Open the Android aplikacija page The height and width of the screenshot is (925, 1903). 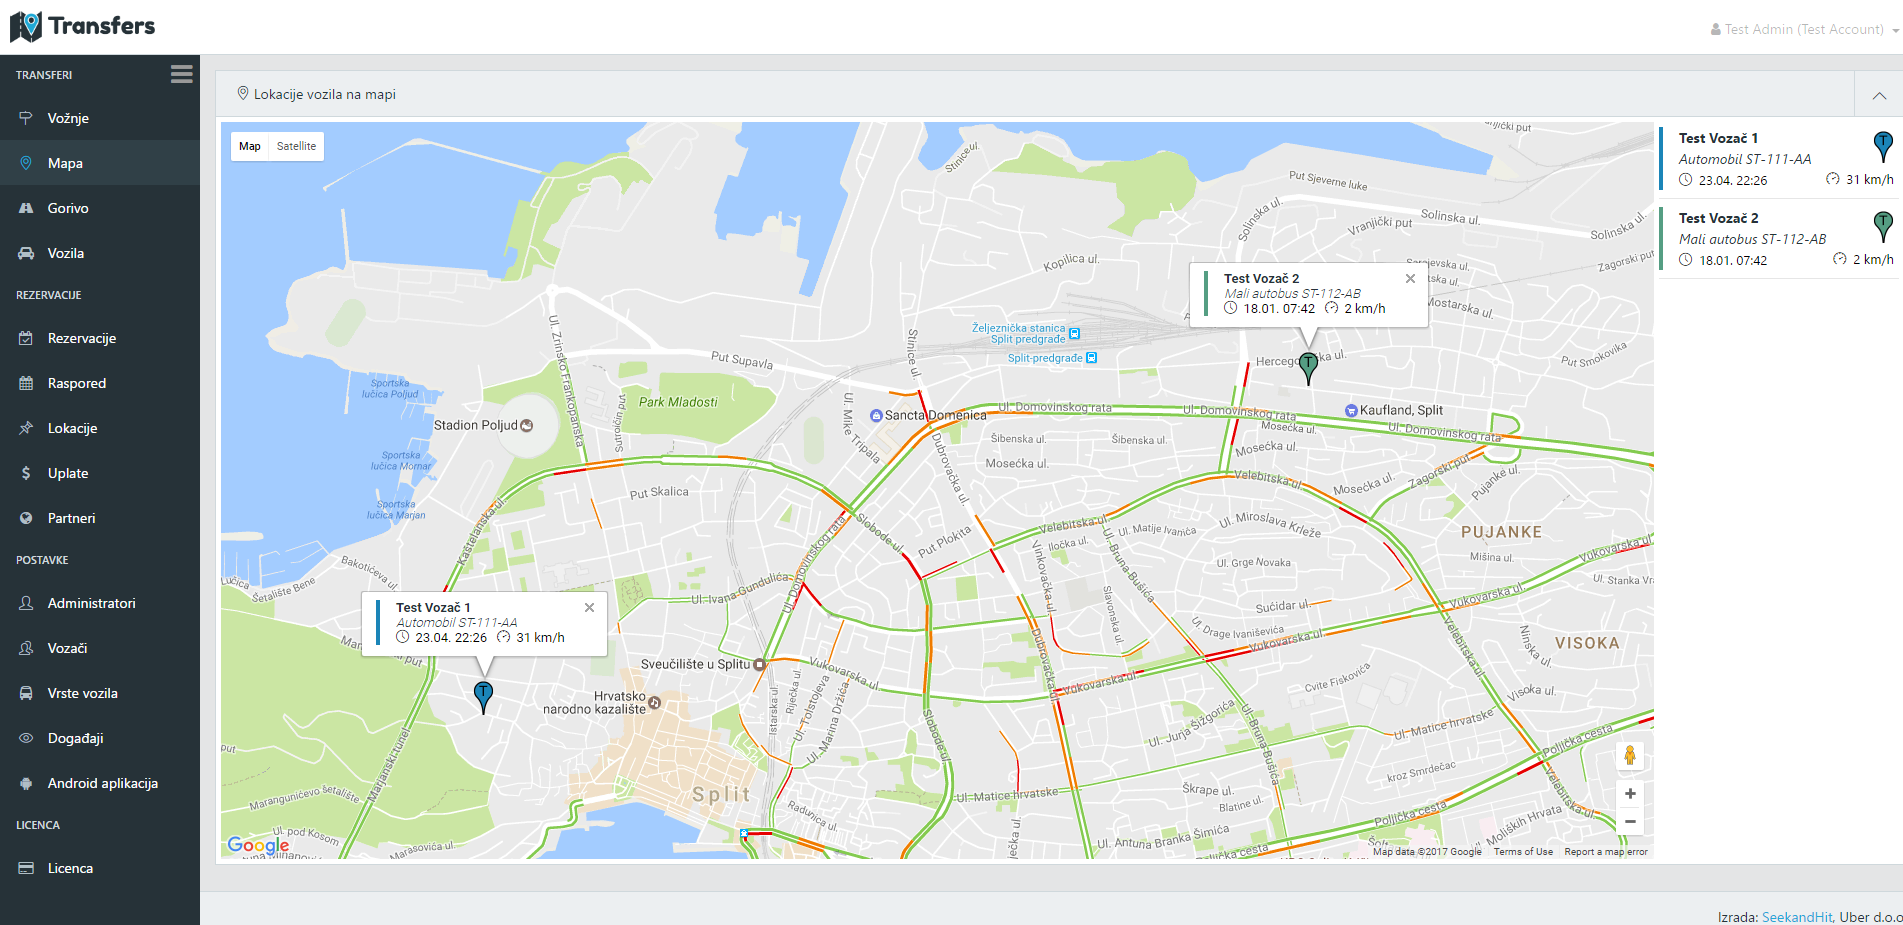pos(102,783)
